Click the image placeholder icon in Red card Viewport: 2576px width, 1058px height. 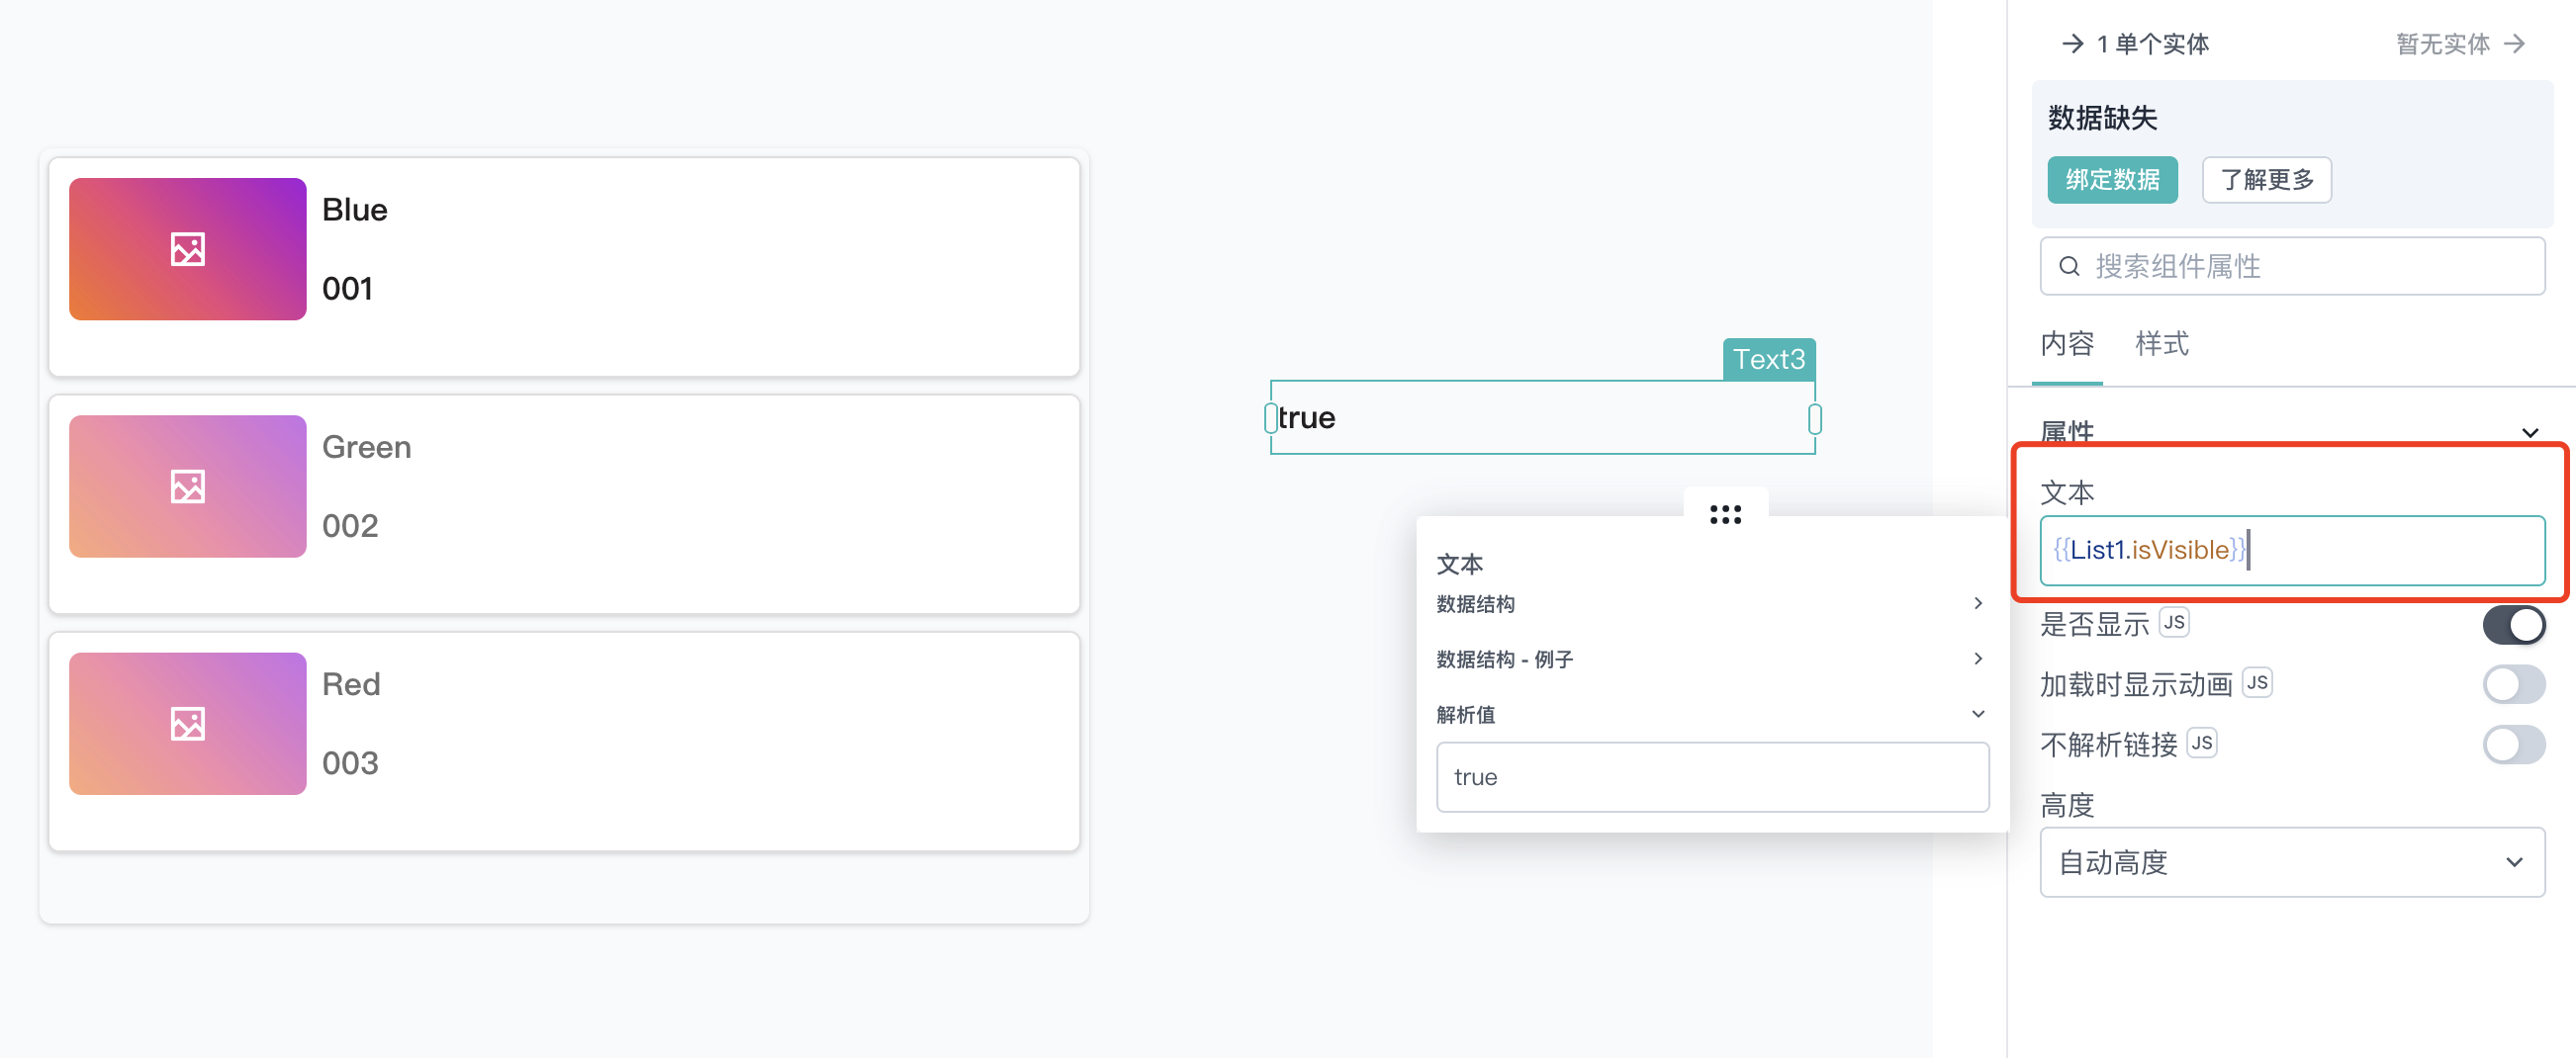[188, 724]
